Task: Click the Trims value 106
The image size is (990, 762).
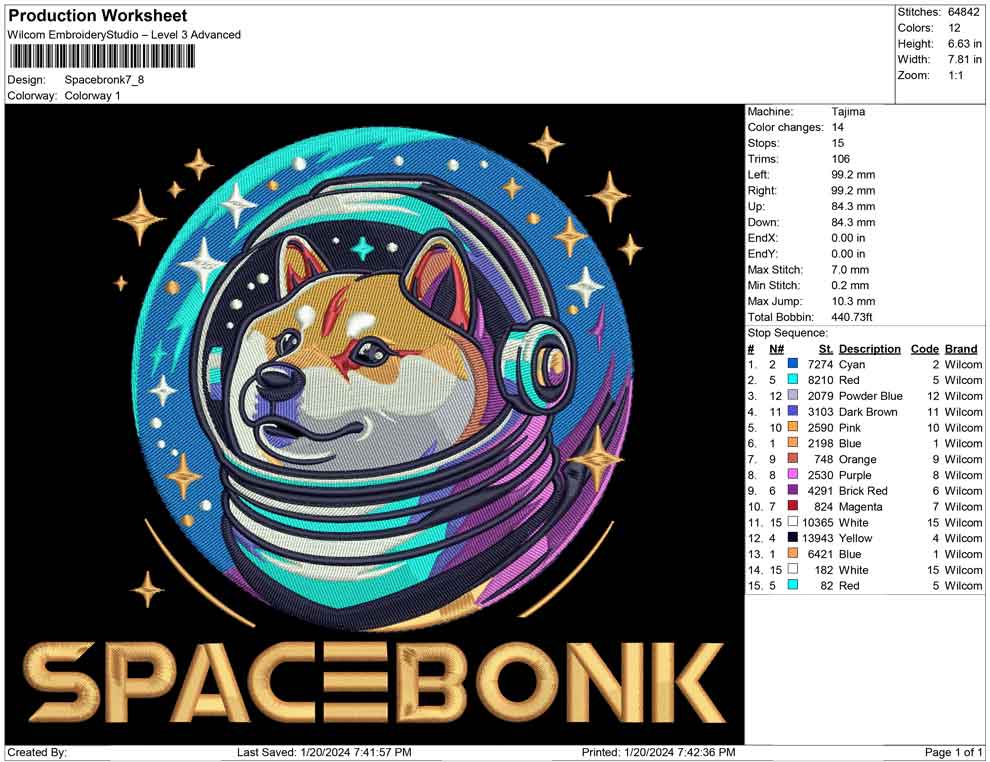Action: click(840, 159)
